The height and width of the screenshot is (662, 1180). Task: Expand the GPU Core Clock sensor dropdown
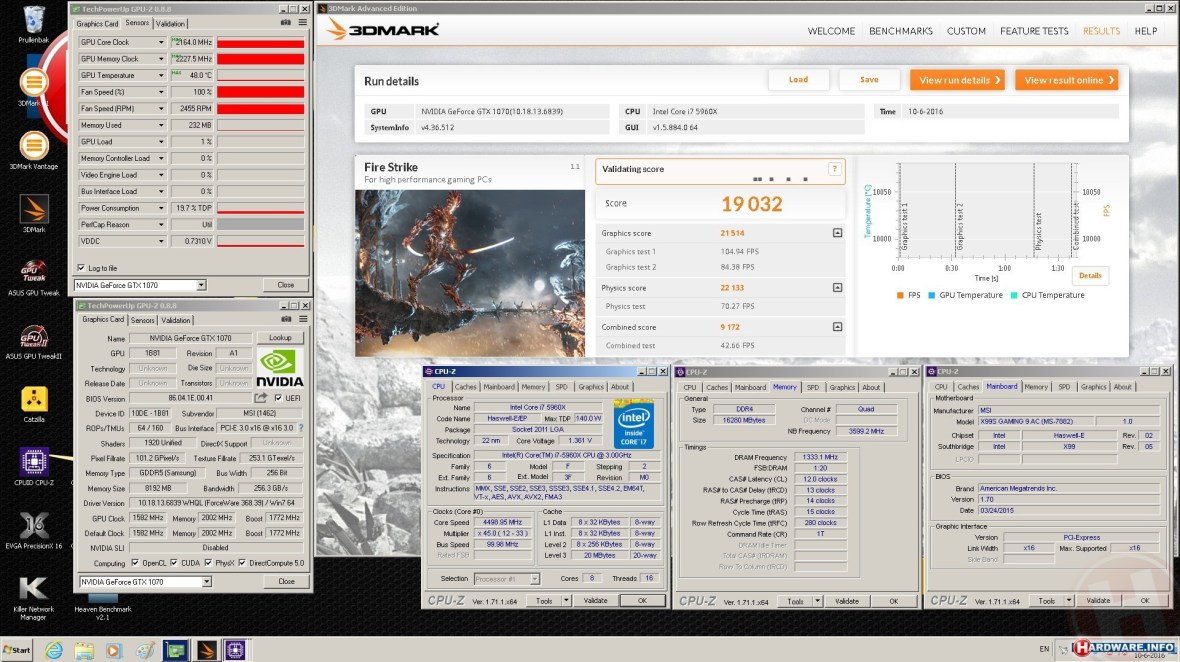[x=161, y=42]
